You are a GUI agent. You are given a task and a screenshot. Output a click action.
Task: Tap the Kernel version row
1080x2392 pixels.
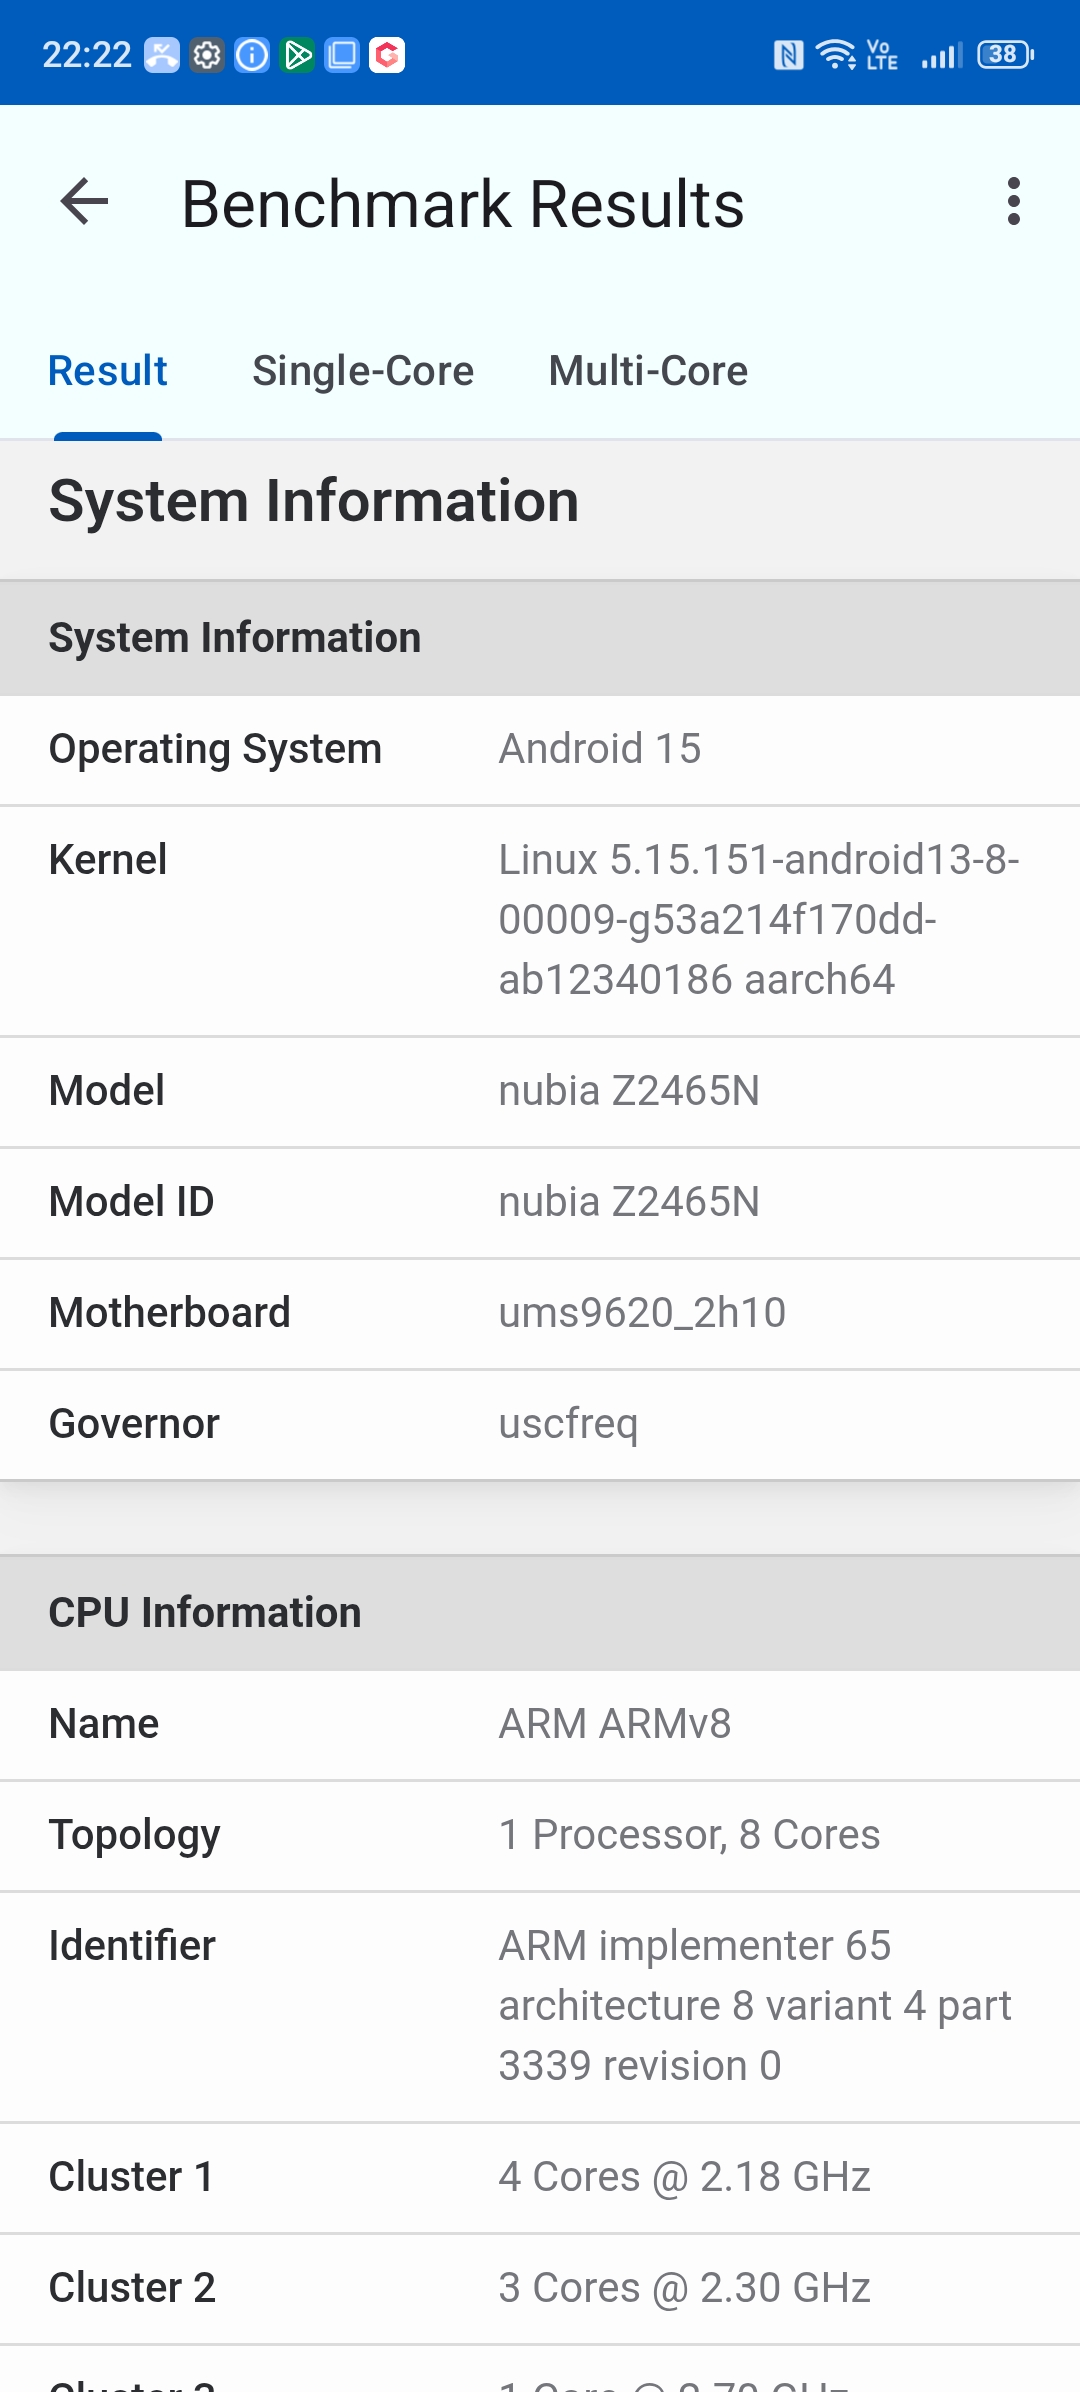coord(540,921)
